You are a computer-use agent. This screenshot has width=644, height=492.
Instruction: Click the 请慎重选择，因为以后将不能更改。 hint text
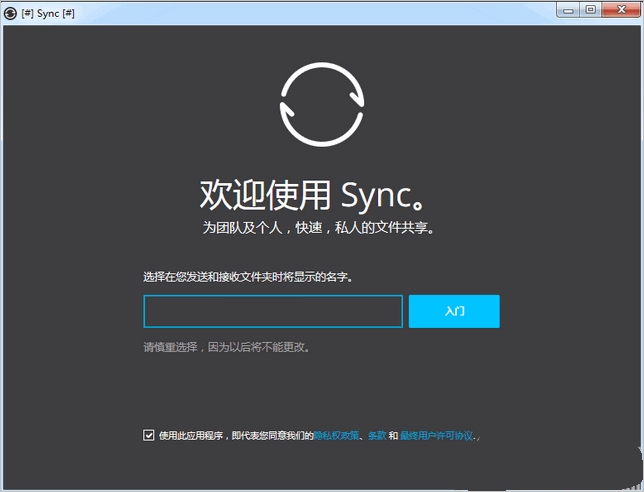click(227, 347)
